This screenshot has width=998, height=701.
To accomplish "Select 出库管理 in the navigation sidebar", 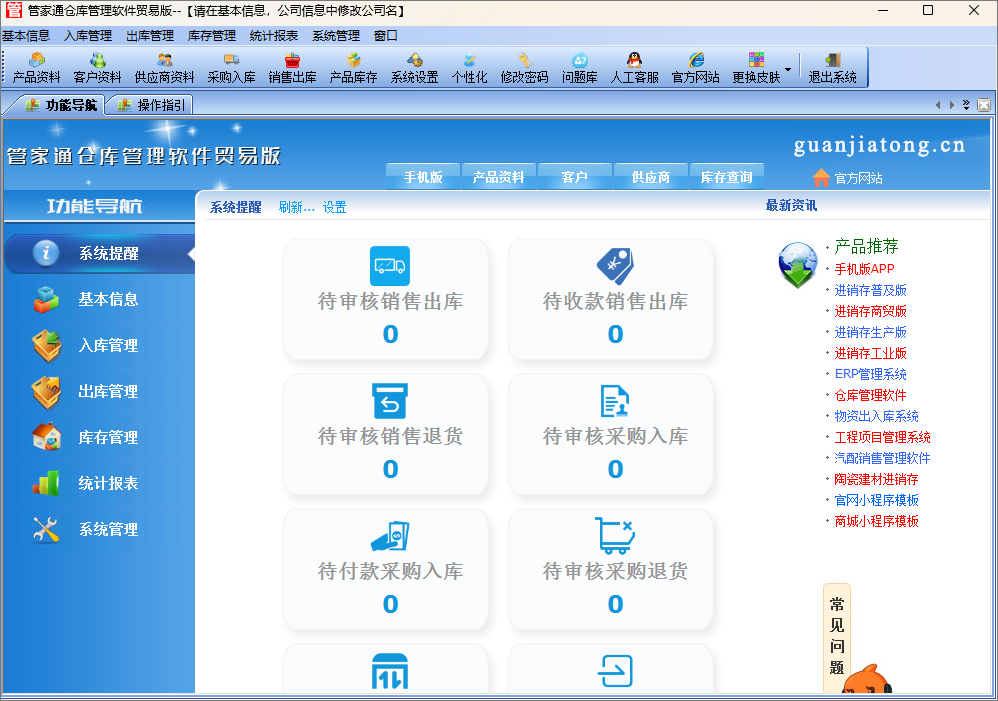I will [99, 391].
